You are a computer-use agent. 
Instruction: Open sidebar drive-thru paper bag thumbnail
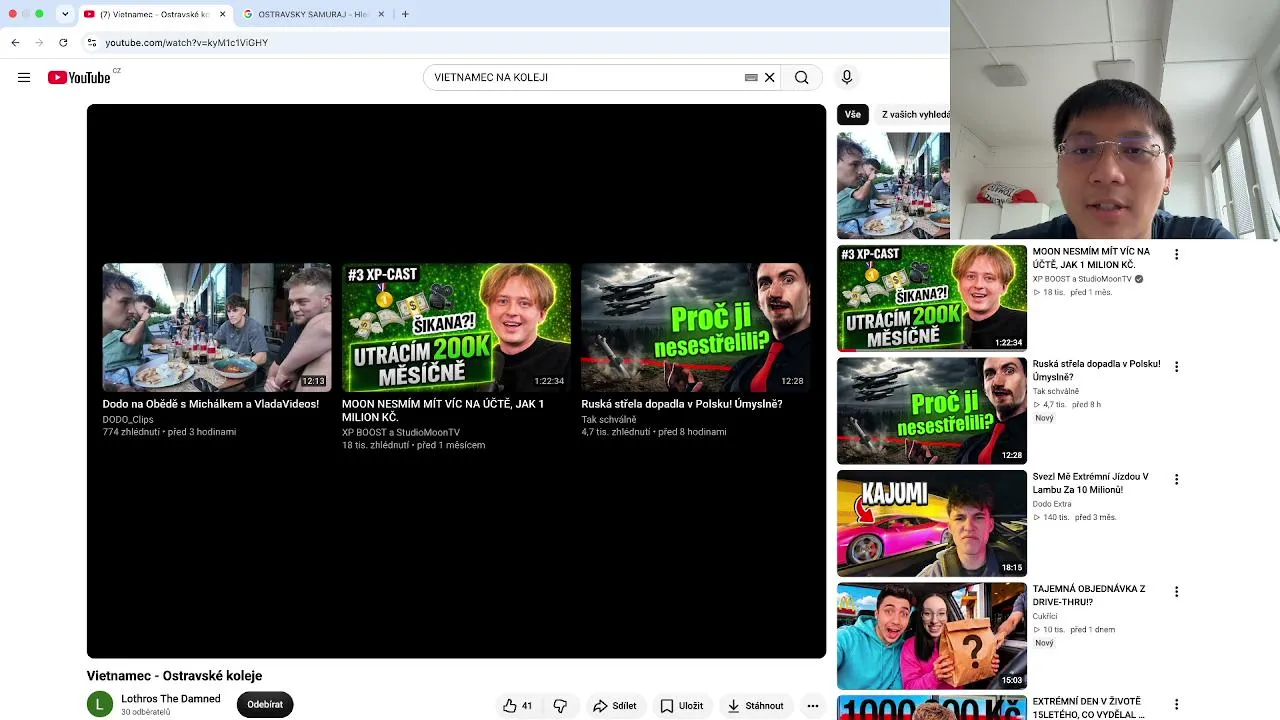tap(932, 636)
